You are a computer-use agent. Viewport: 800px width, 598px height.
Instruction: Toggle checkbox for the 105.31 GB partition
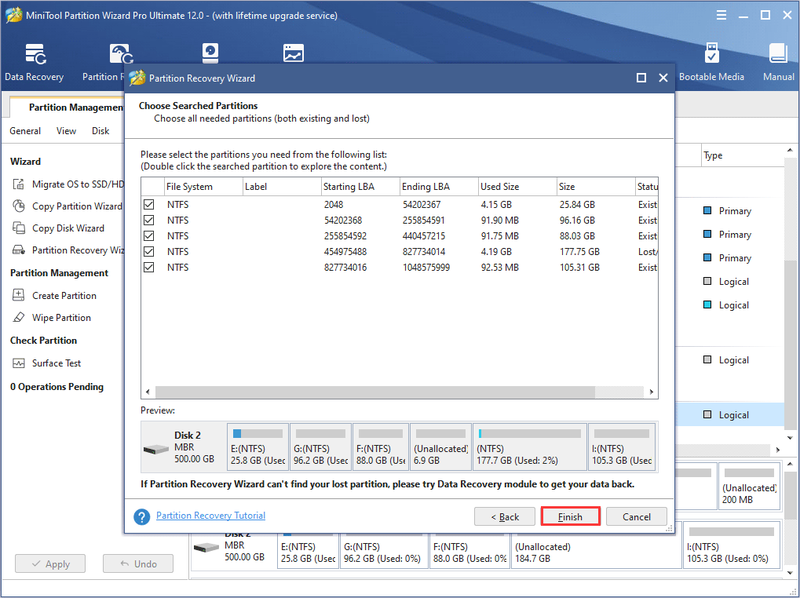(148, 267)
